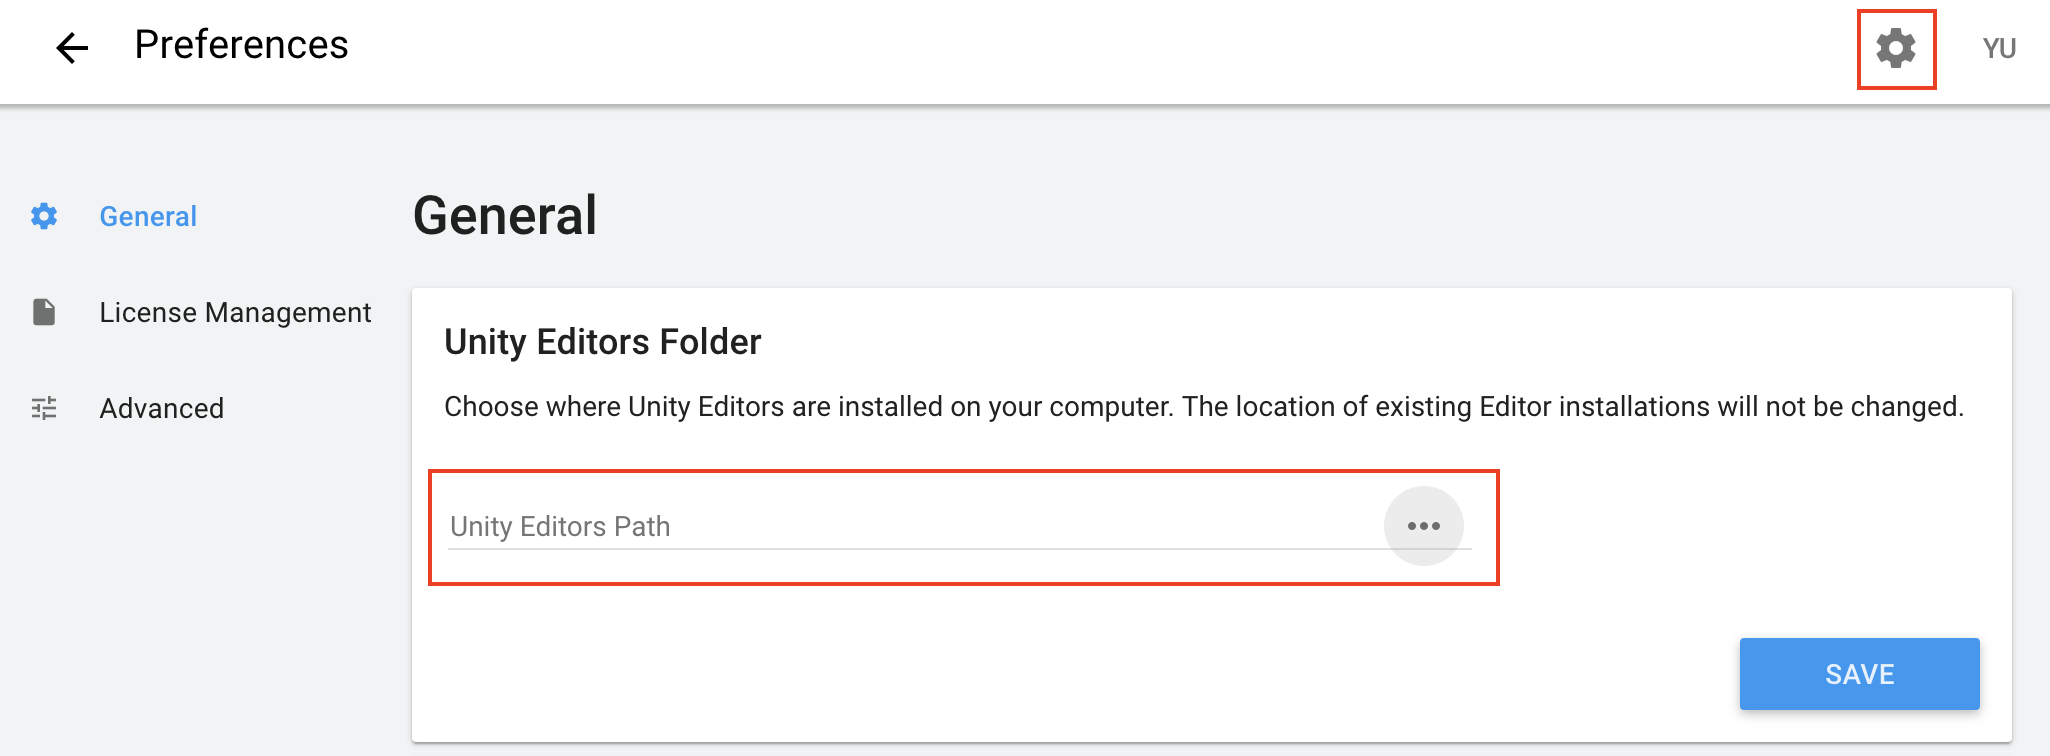2050x756 pixels.
Task: Click the sliders icon beside Advanced
Action: tap(44, 408)
